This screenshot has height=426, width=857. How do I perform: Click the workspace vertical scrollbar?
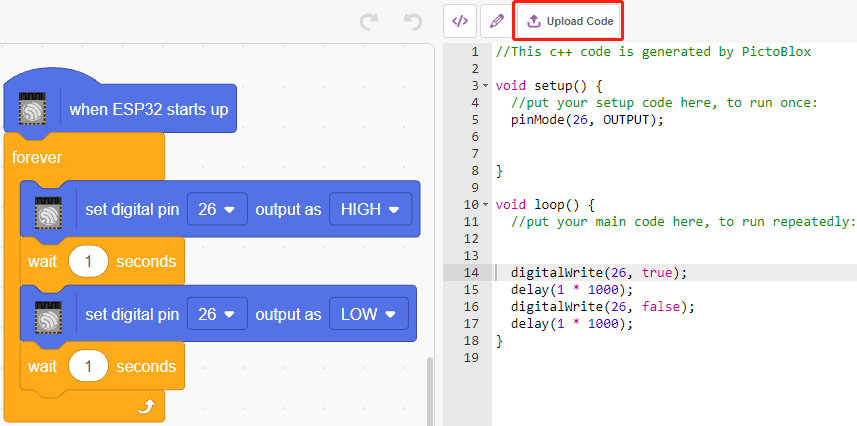(x=430, y=391)
